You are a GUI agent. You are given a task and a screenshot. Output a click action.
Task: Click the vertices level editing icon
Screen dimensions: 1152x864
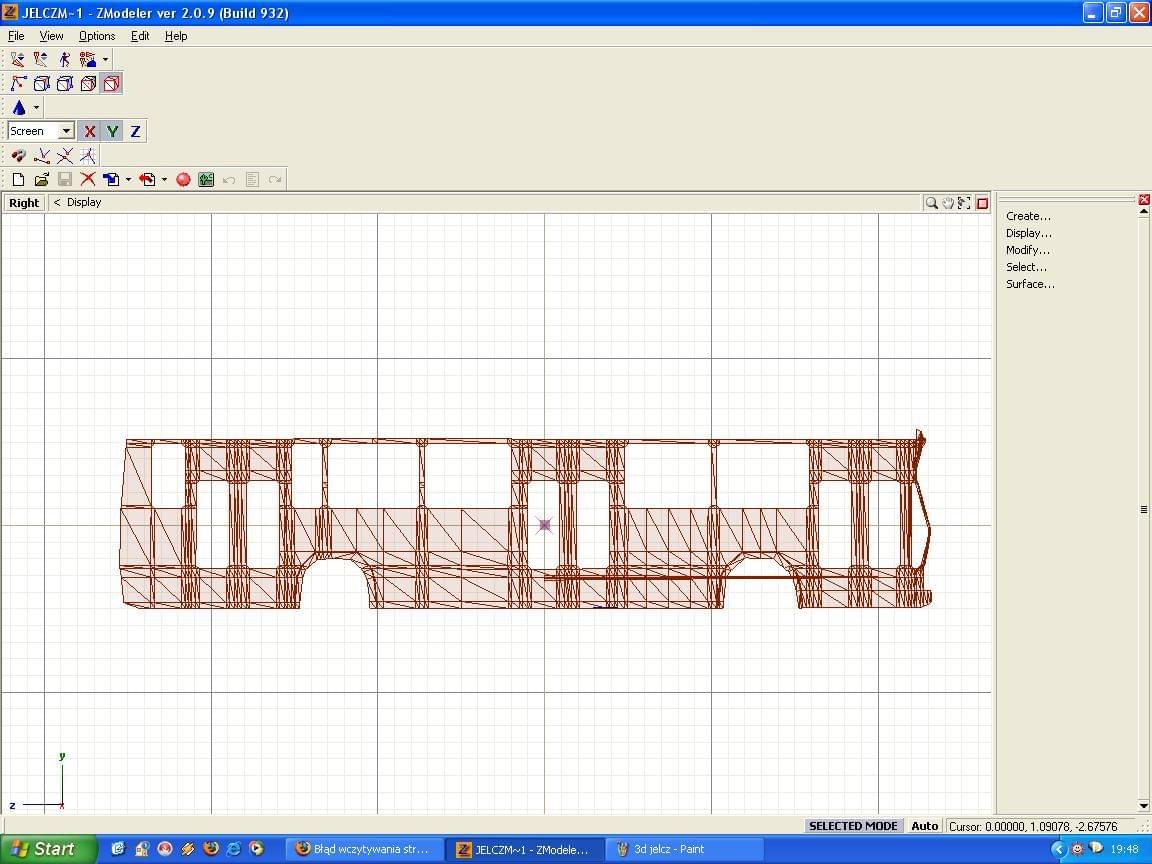[18, 84]
